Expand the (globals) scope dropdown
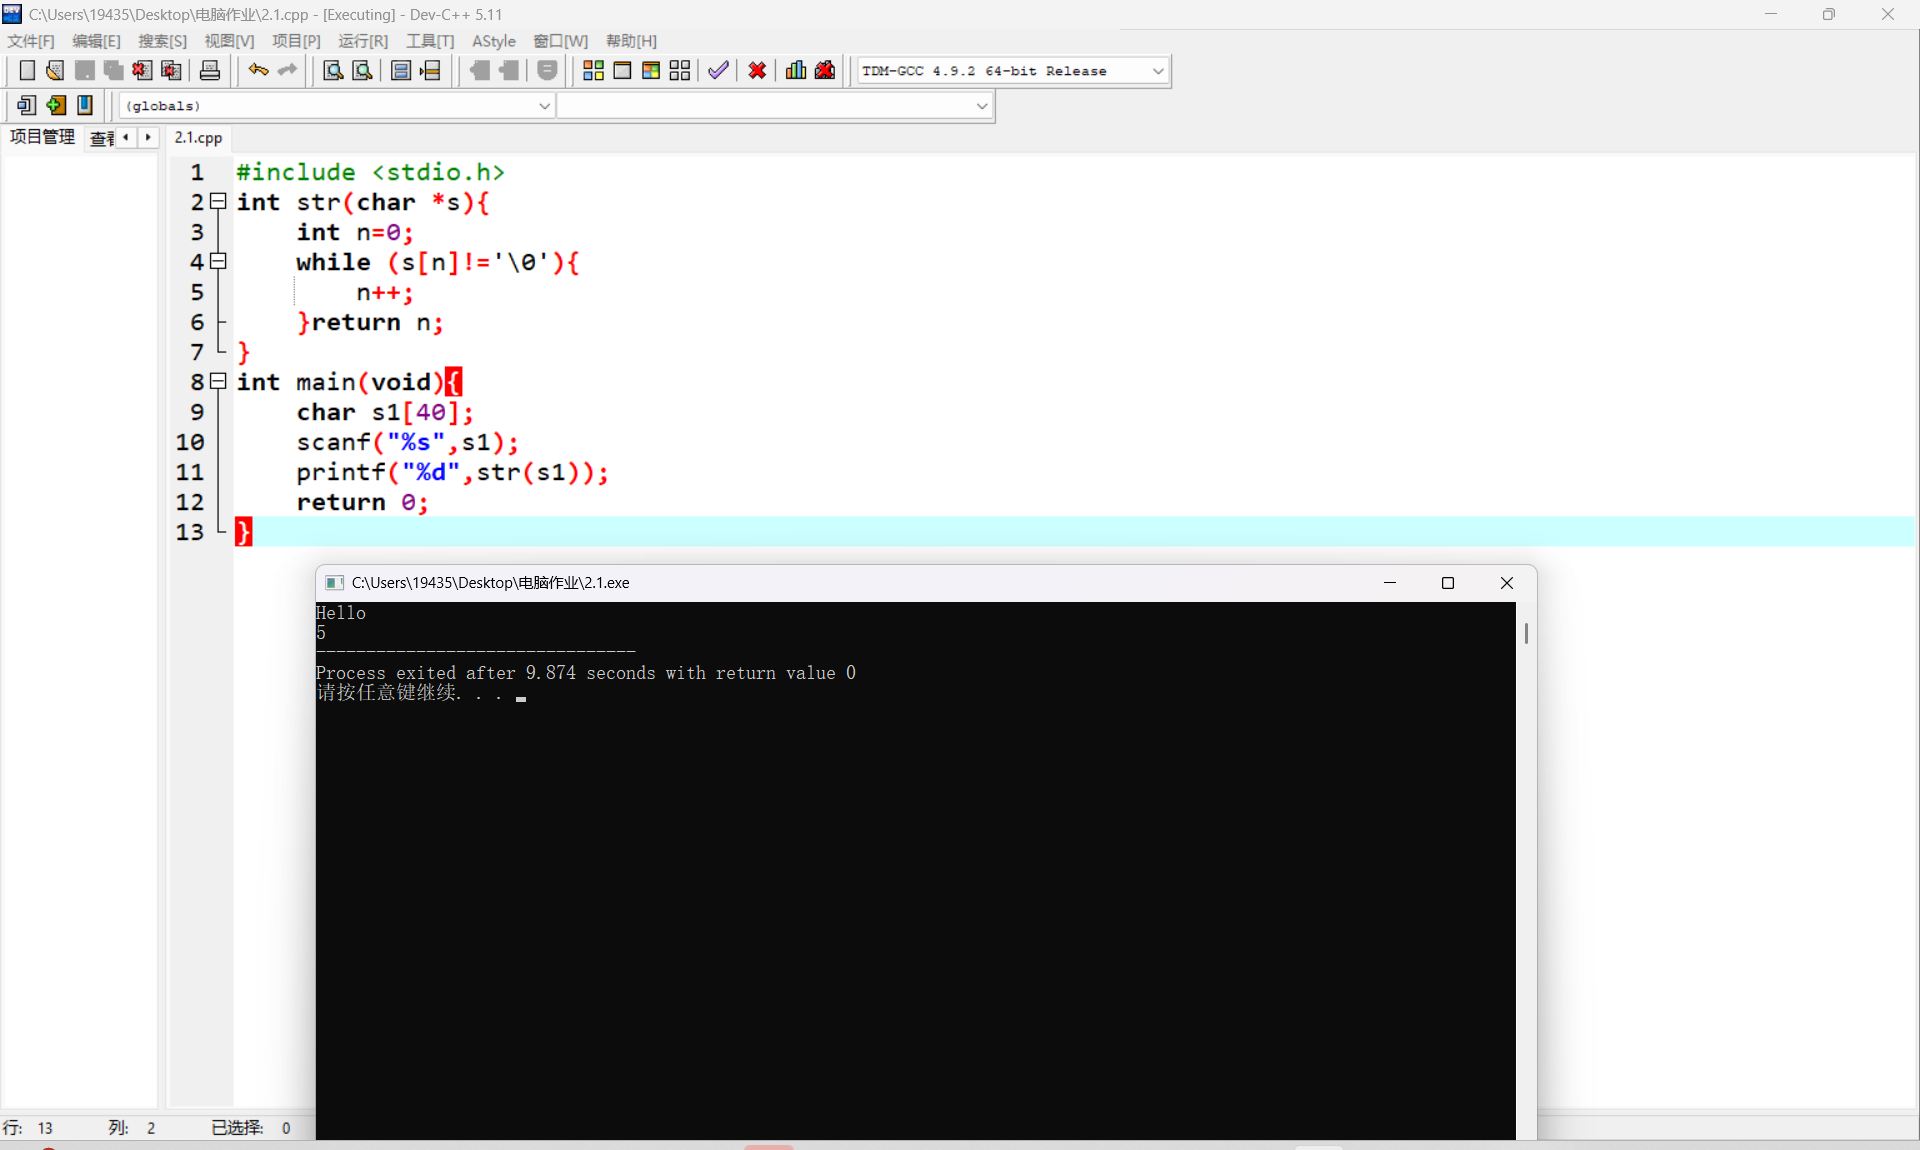The width and height of the screenshot is (1920, 1150). (544, 106)
